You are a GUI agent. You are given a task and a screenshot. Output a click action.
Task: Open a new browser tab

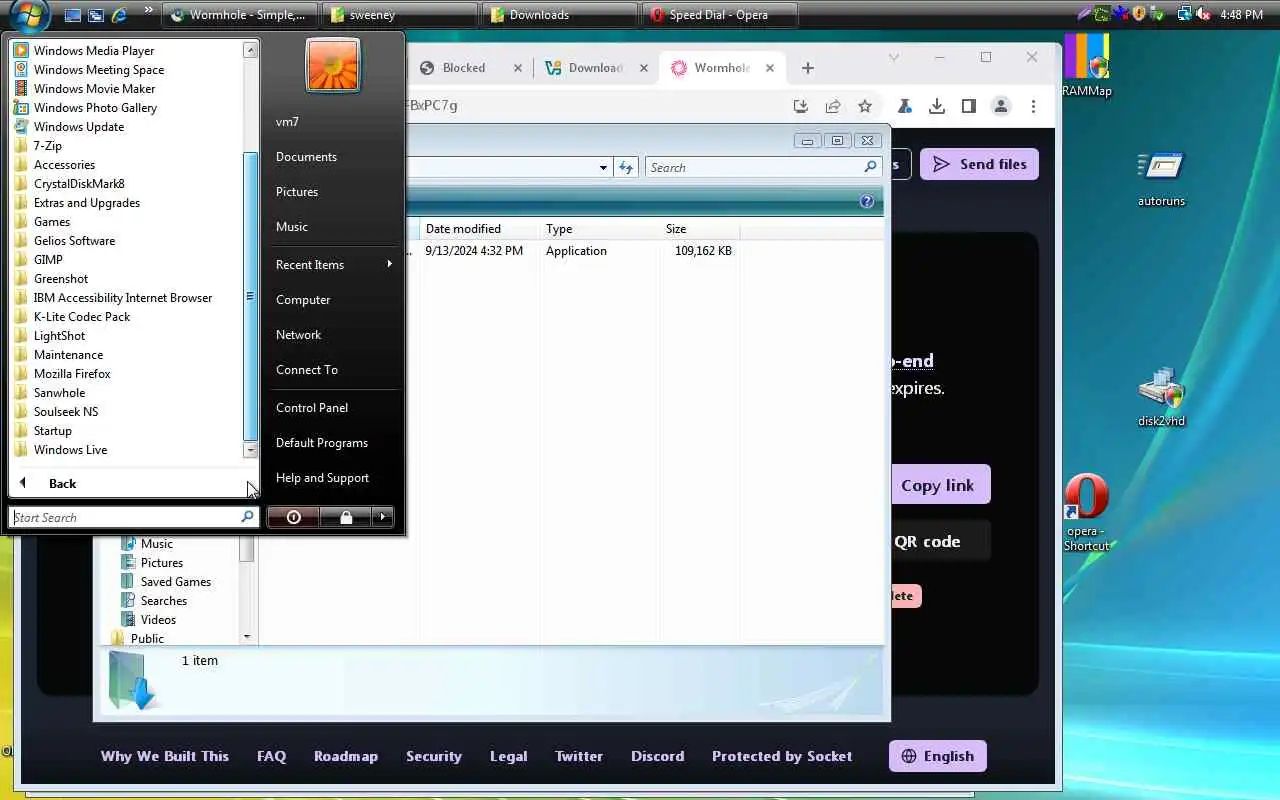click(x=808, y=68)
